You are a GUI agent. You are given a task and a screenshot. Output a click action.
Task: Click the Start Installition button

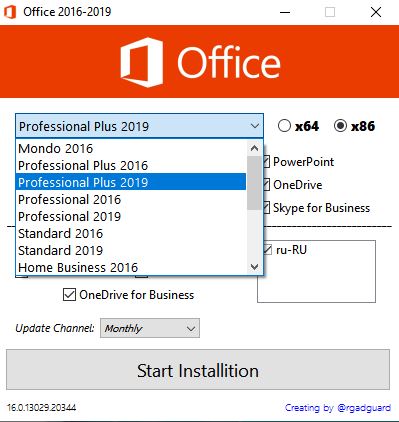click(x=198, y=369)
